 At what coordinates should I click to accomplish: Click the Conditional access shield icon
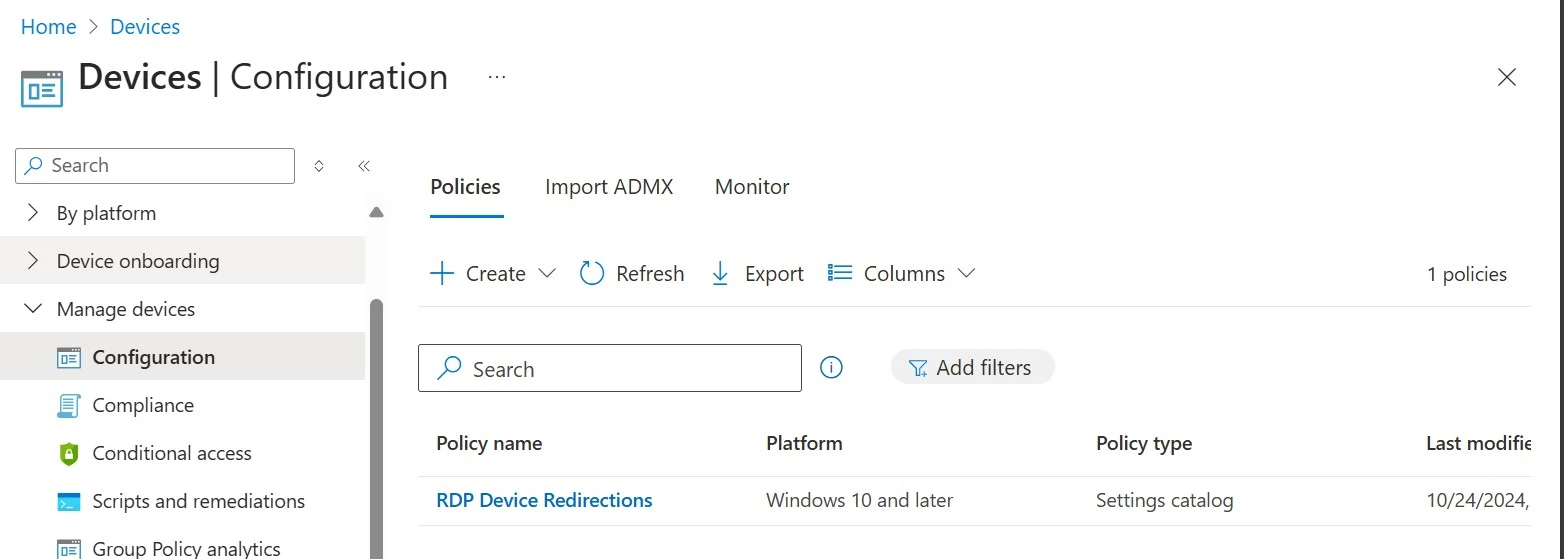tap(69, 454)
